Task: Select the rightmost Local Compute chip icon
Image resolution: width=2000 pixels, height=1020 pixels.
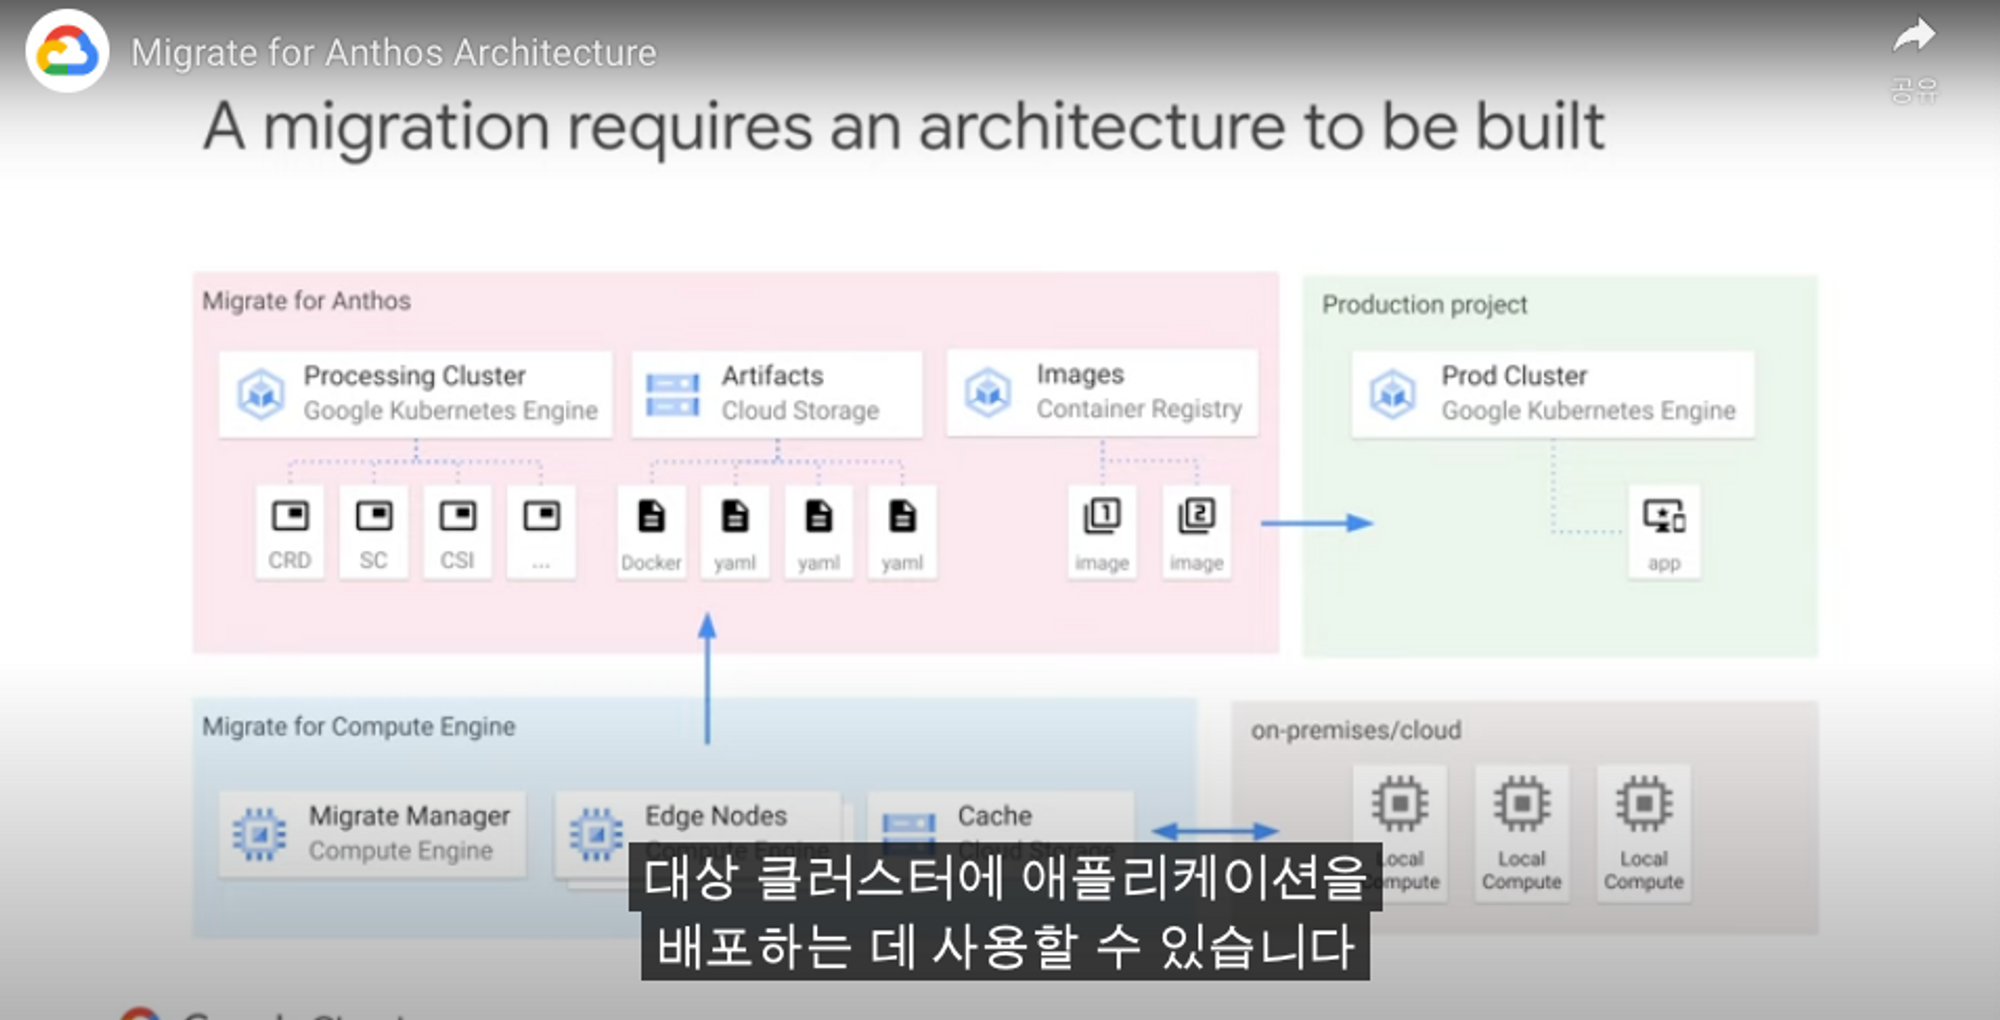Action: tap(1644, 803)
